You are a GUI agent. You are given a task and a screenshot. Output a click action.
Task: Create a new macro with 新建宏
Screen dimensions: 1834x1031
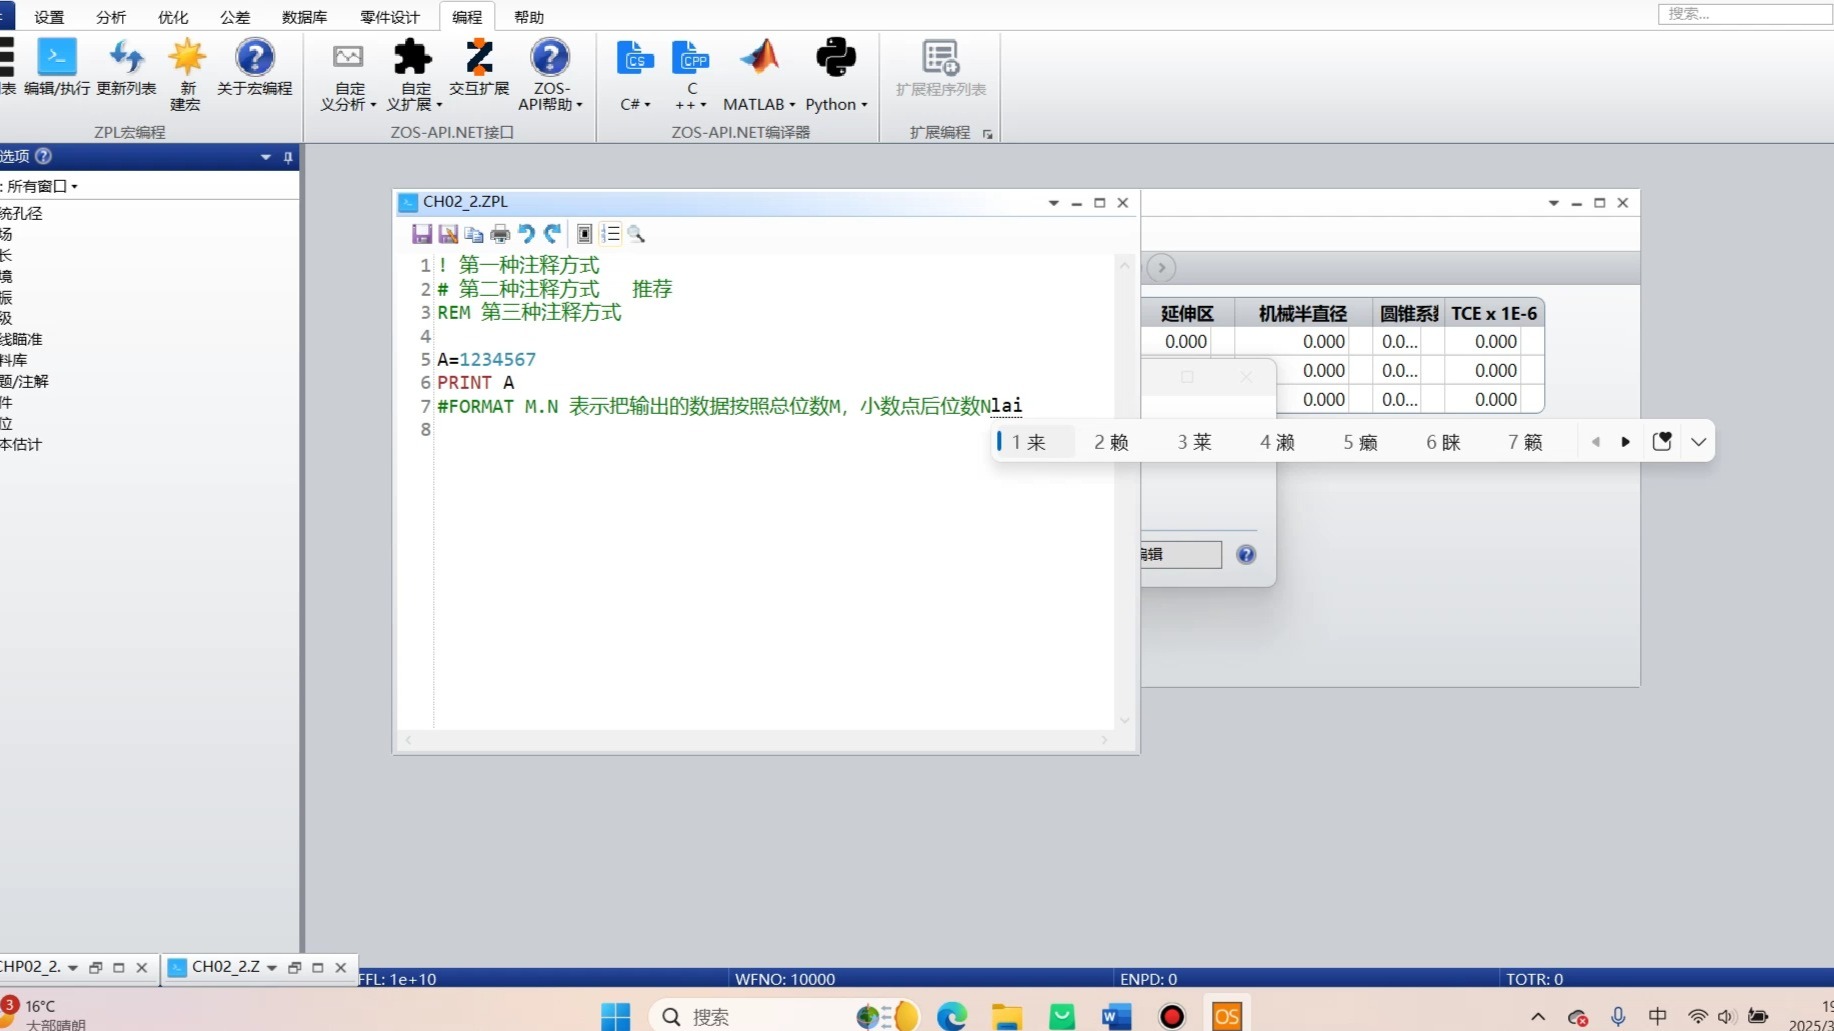186,74
